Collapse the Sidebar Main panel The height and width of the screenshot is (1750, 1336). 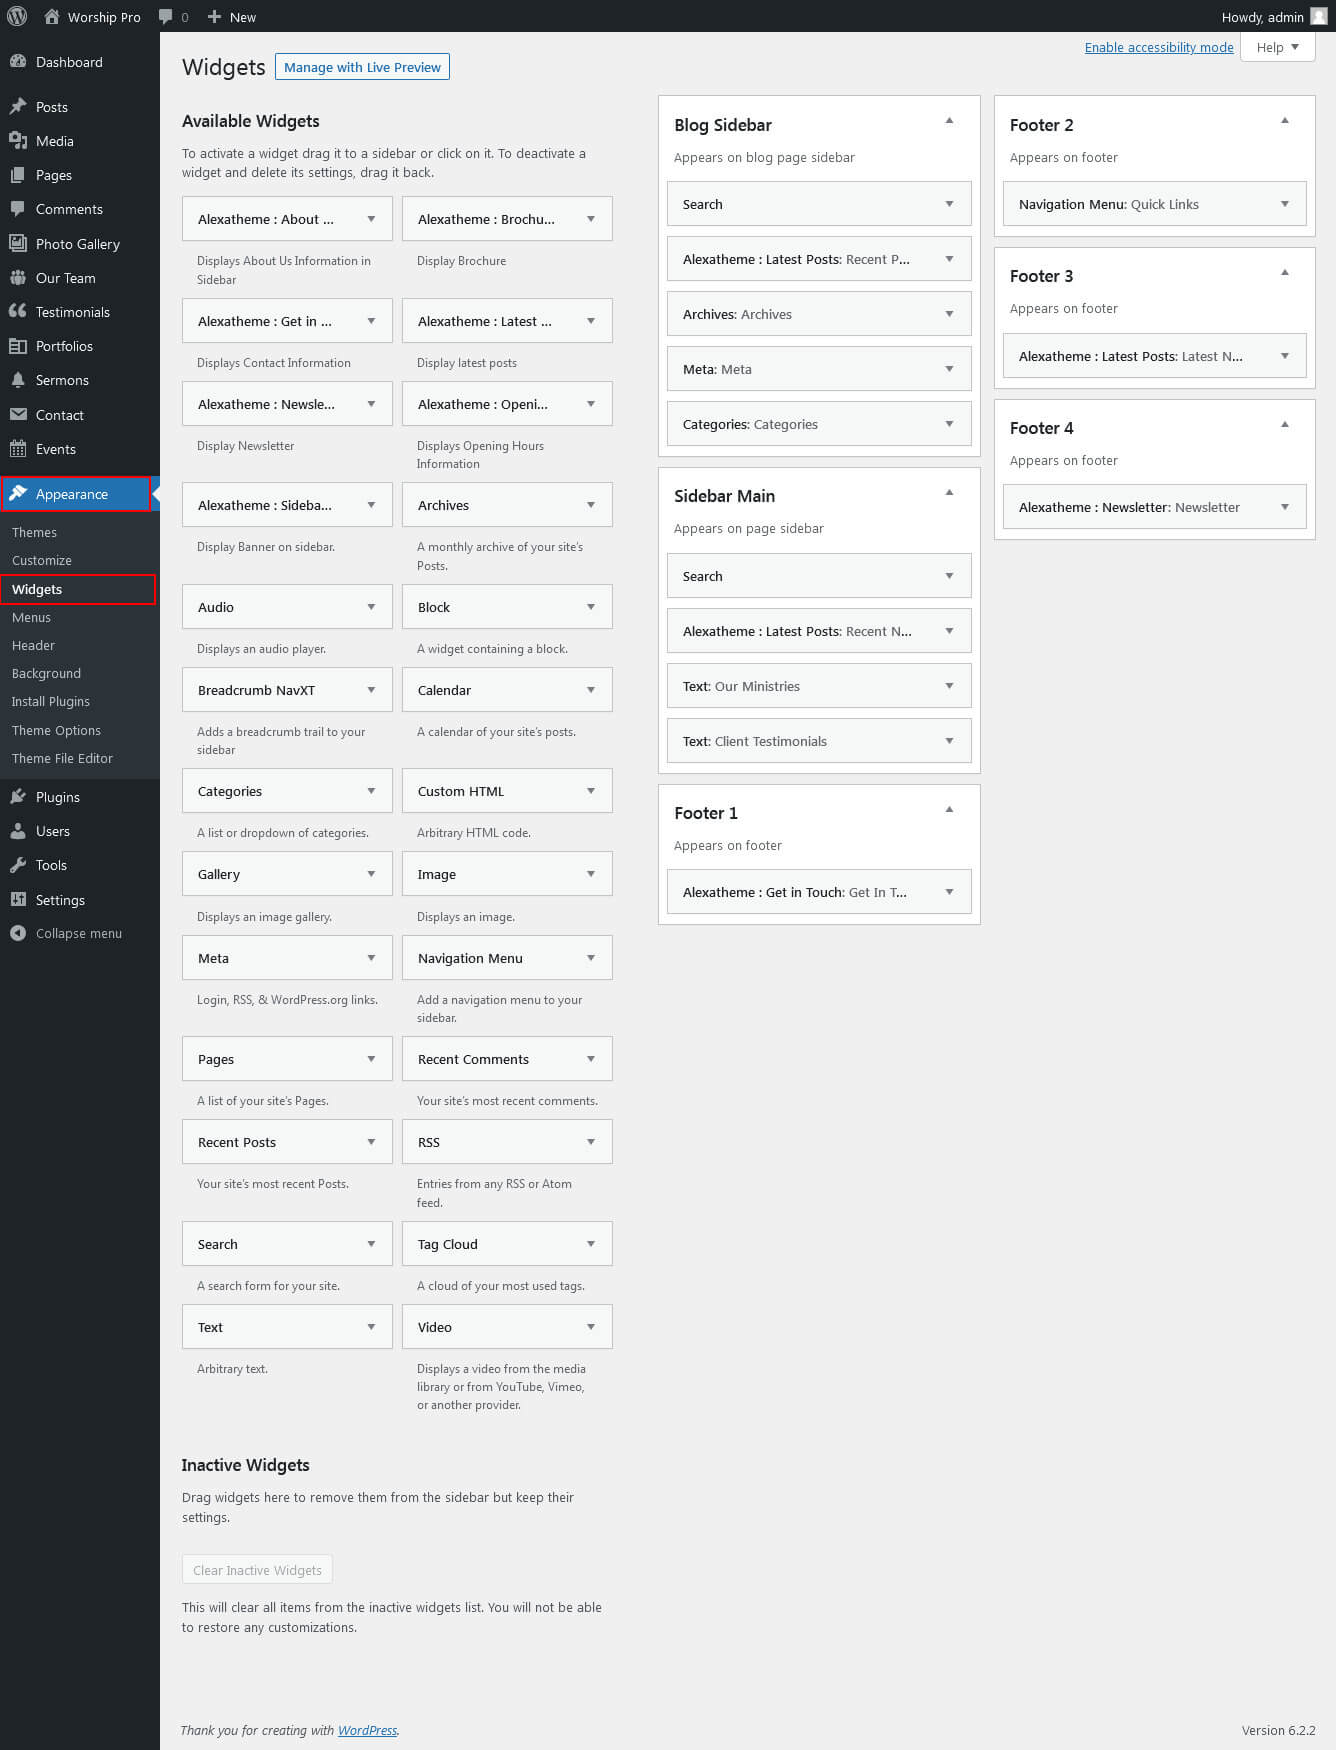click(x=949, y=492)
